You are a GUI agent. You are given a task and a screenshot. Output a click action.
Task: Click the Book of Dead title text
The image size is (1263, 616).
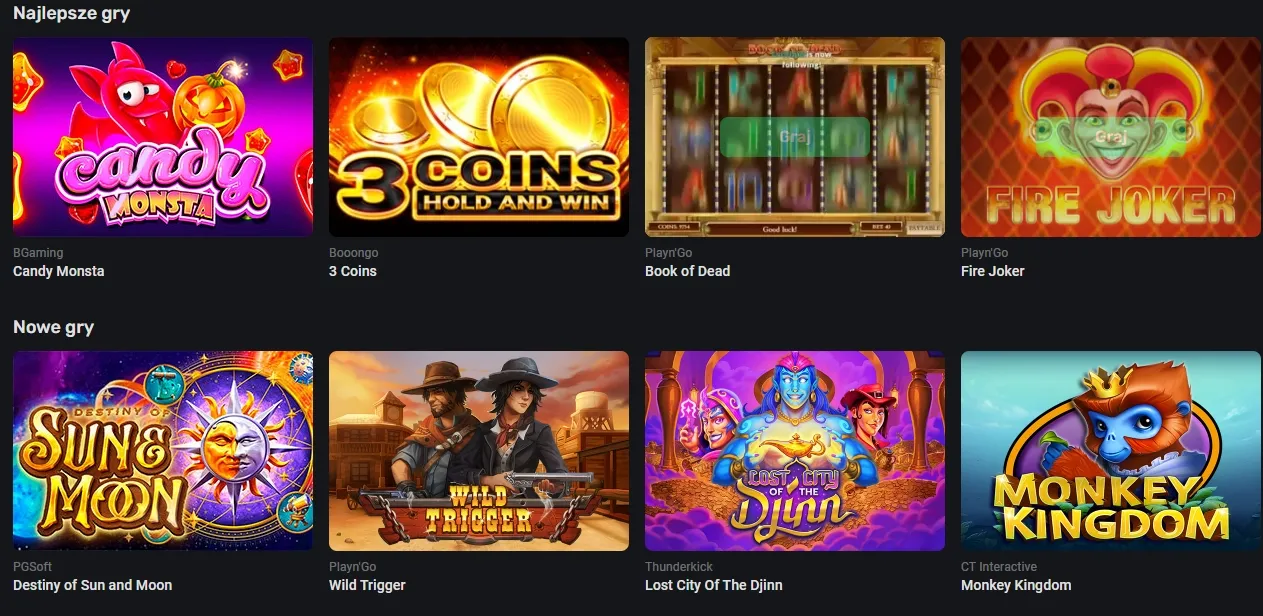click(688, 271)
